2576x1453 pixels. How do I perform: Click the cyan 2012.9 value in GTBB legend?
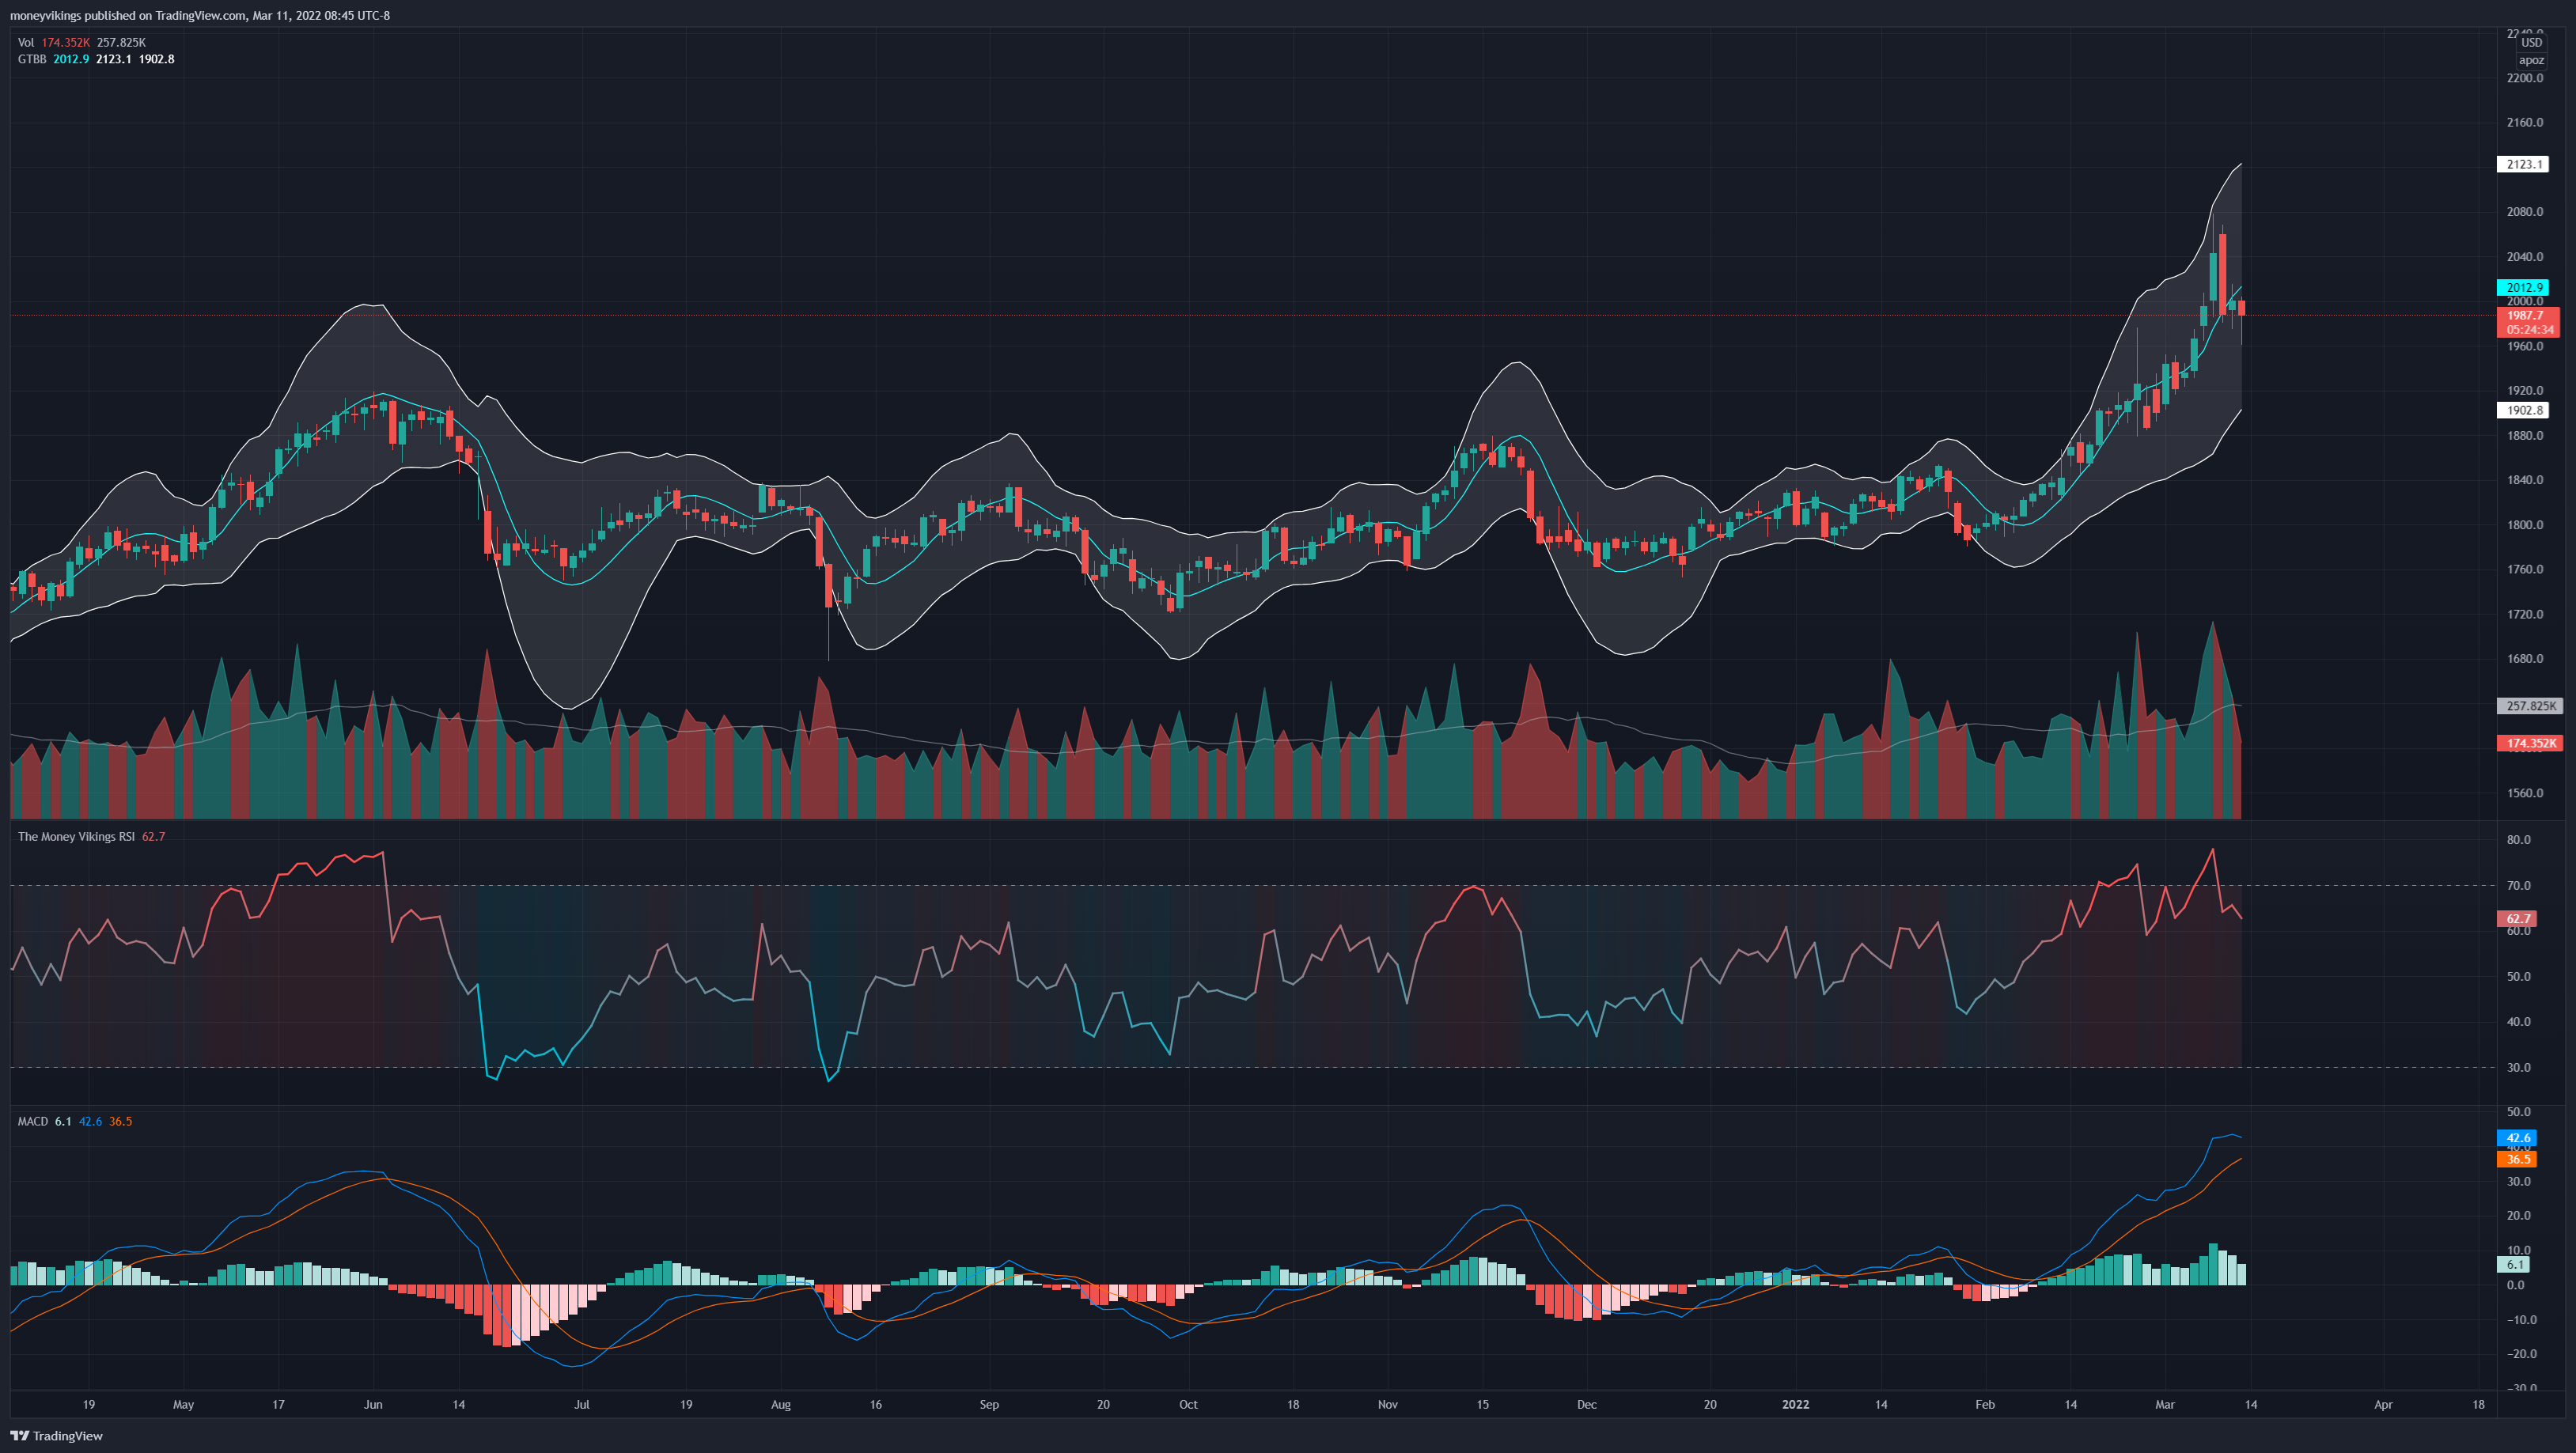(x=71, y=59)
